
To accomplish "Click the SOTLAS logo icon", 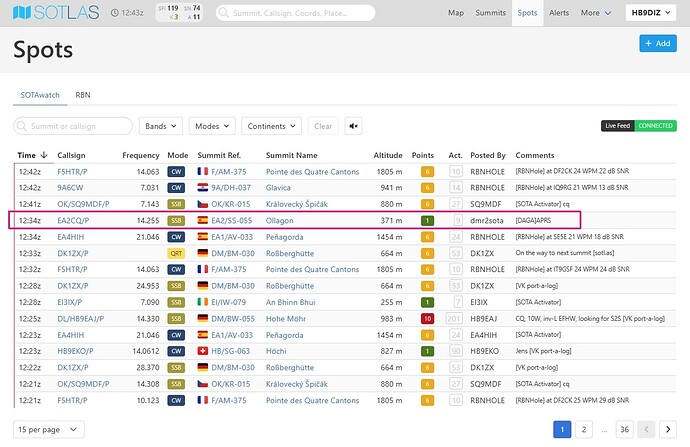I will pos(23,14).
